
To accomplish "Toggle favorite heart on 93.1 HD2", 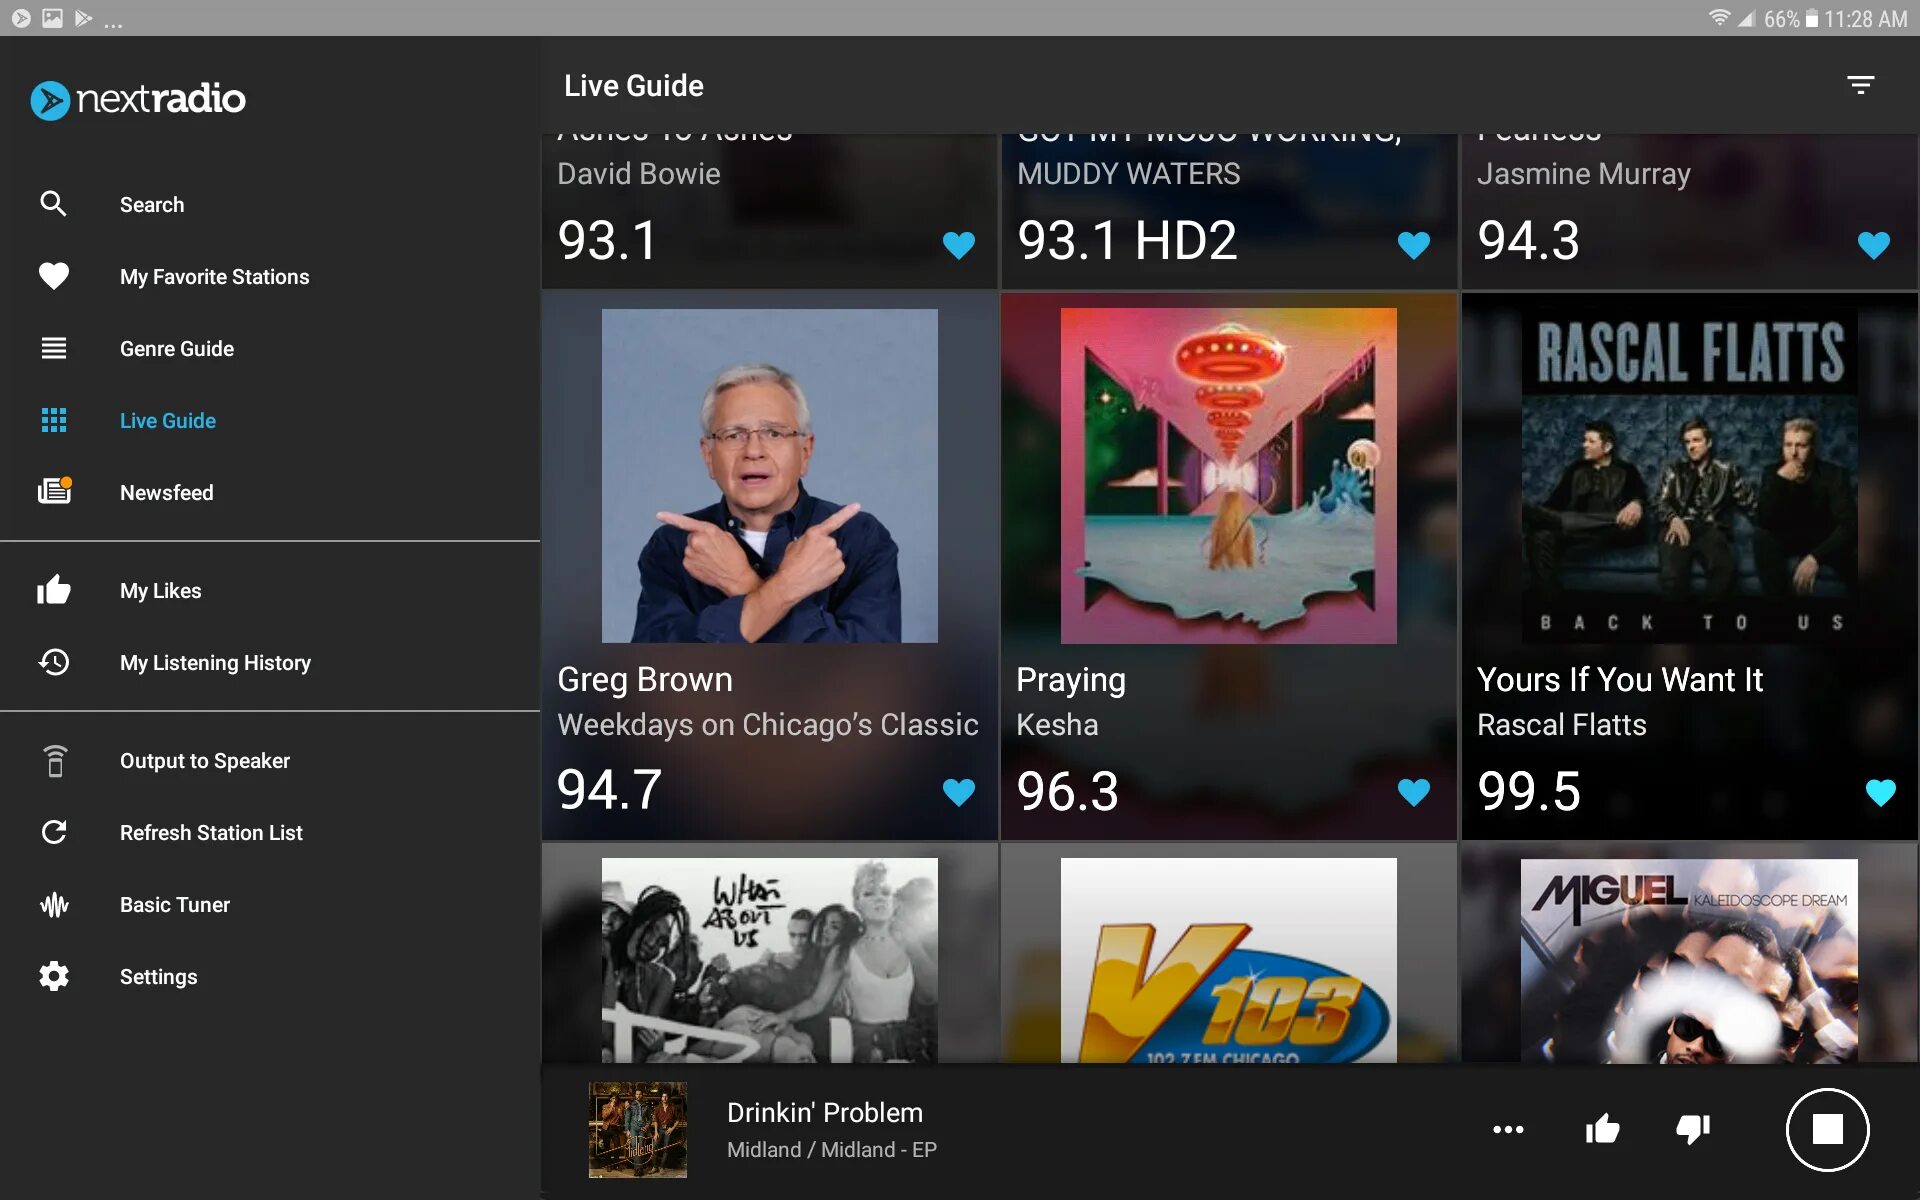I will tap(1413, 245).
